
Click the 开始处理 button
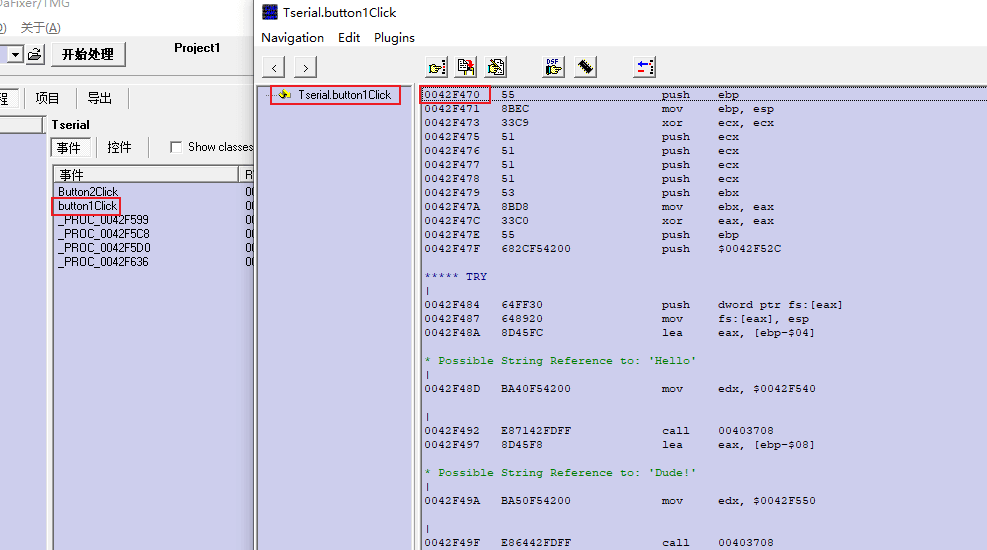[x=88, y=54]
